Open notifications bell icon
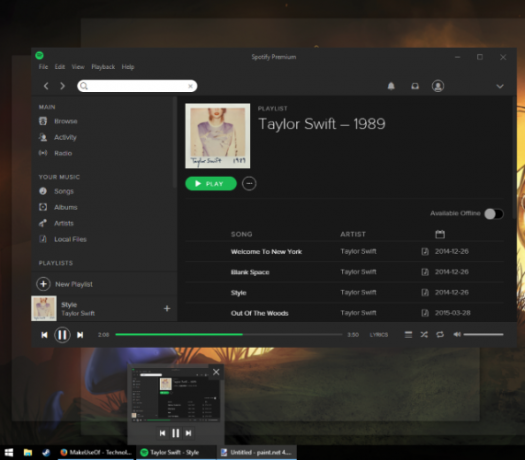 [391, 86]
